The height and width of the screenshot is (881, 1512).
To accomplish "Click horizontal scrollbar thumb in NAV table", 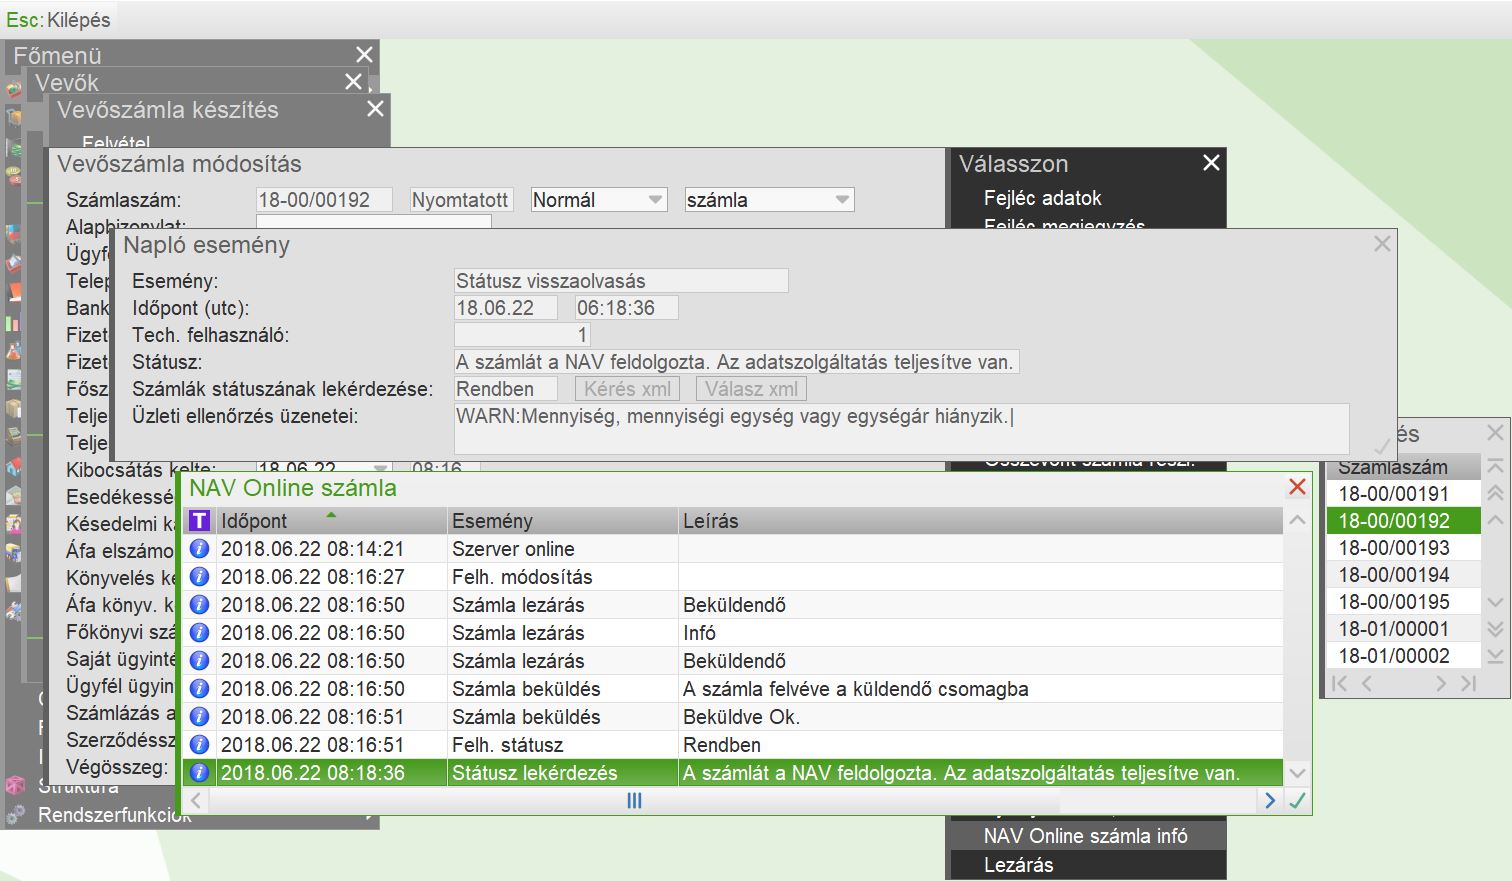I will click(634, 801).
